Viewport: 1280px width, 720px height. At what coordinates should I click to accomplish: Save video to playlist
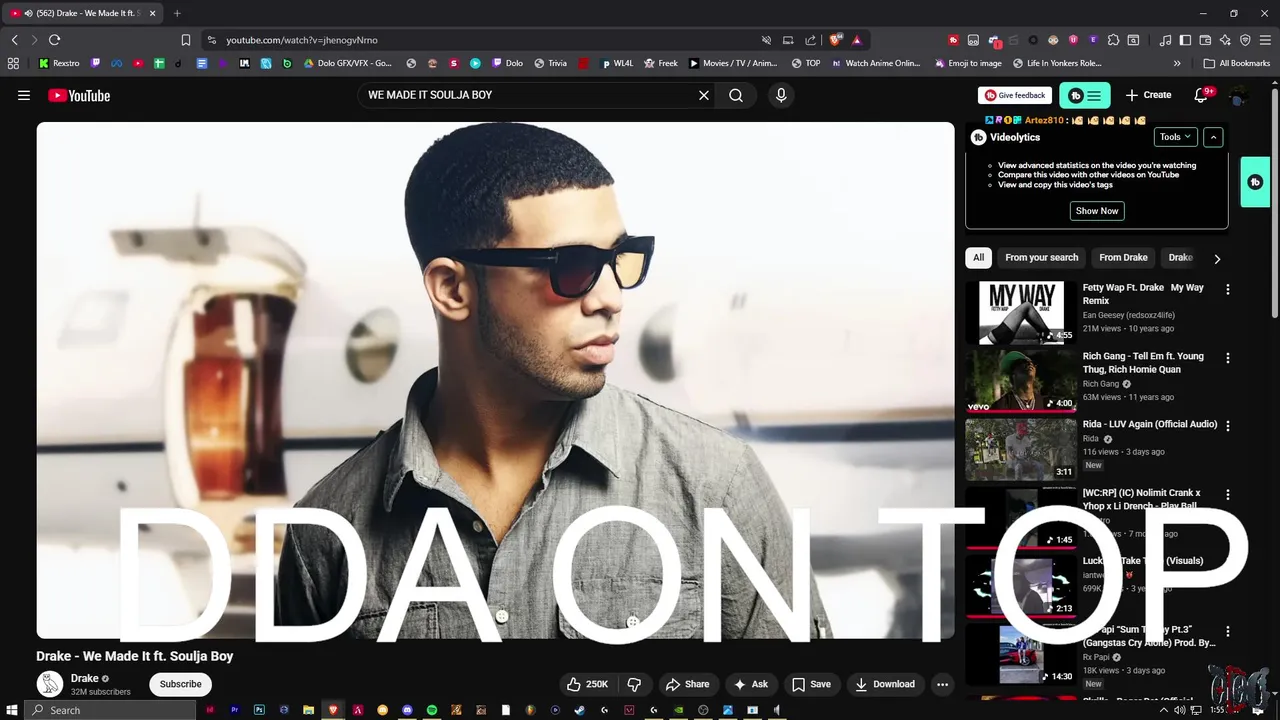812,684
